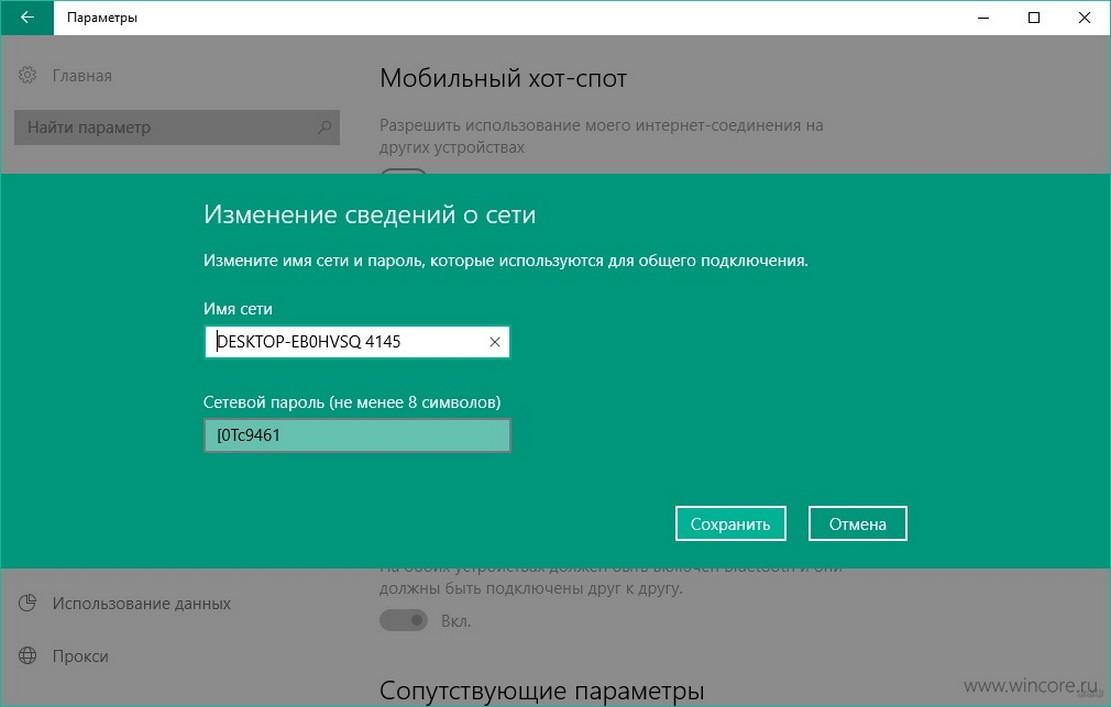Open the Прокси globe icon
This screenshot has width=1111, height=707.
tap(27, 656)
